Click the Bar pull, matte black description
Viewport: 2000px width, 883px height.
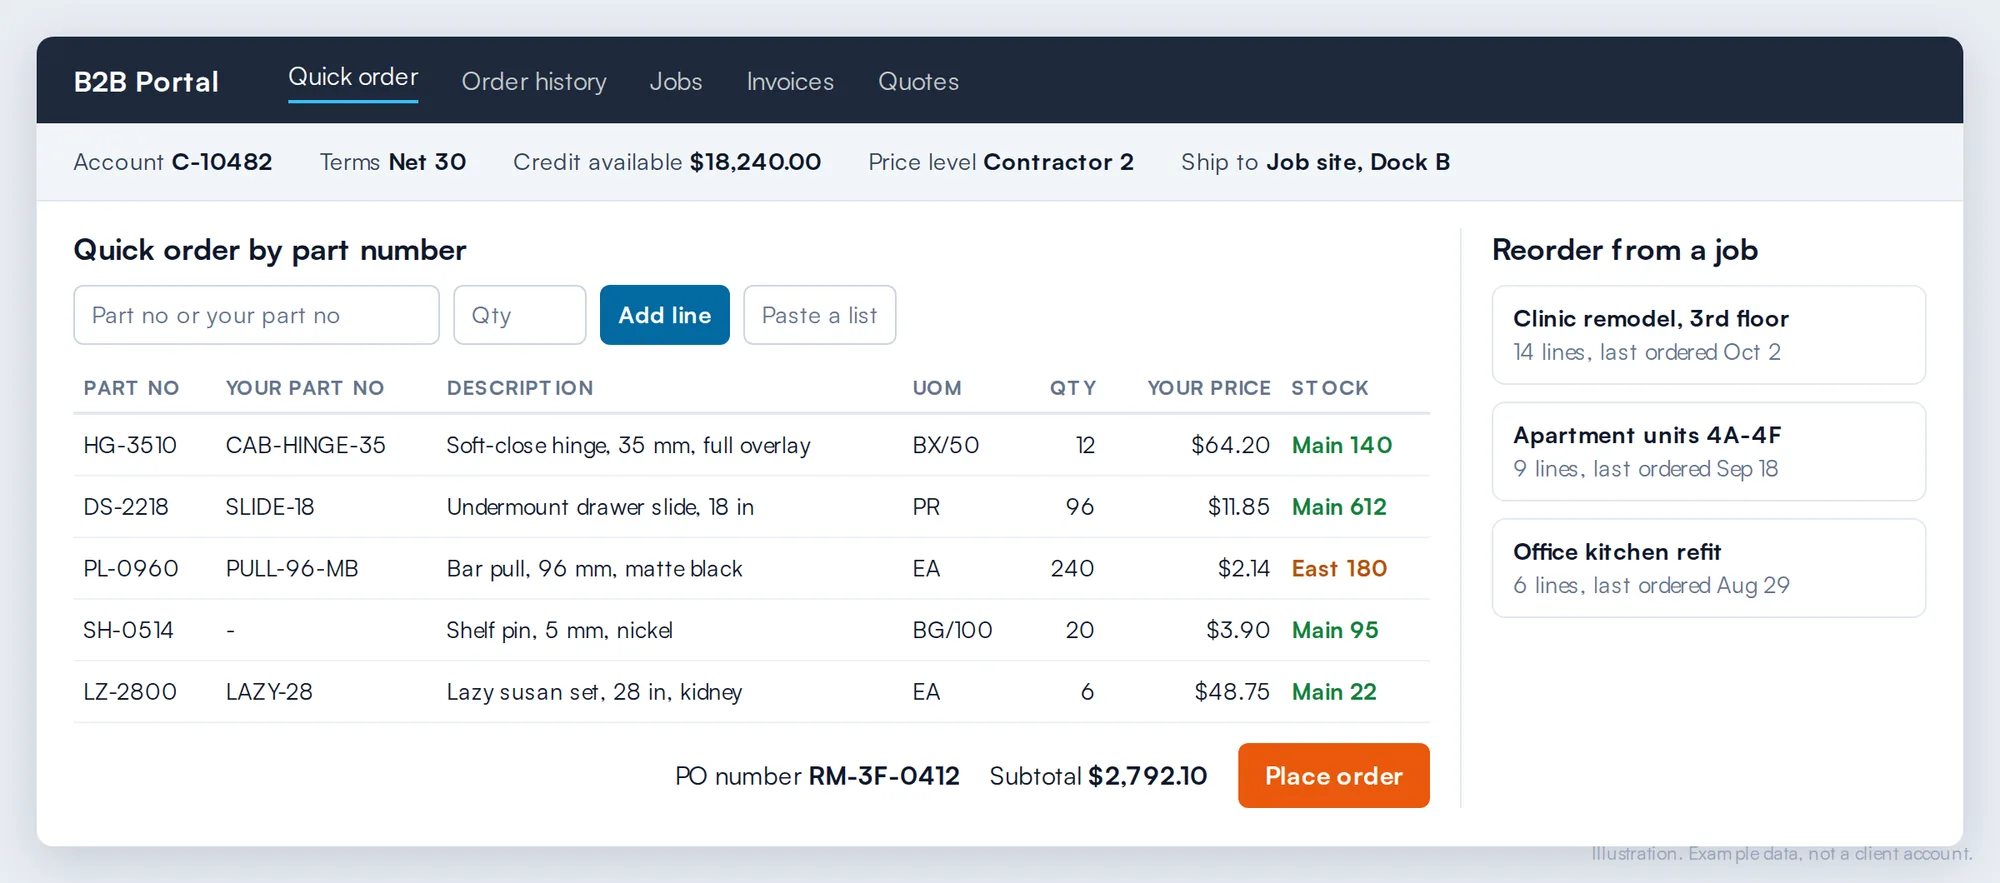594,569
